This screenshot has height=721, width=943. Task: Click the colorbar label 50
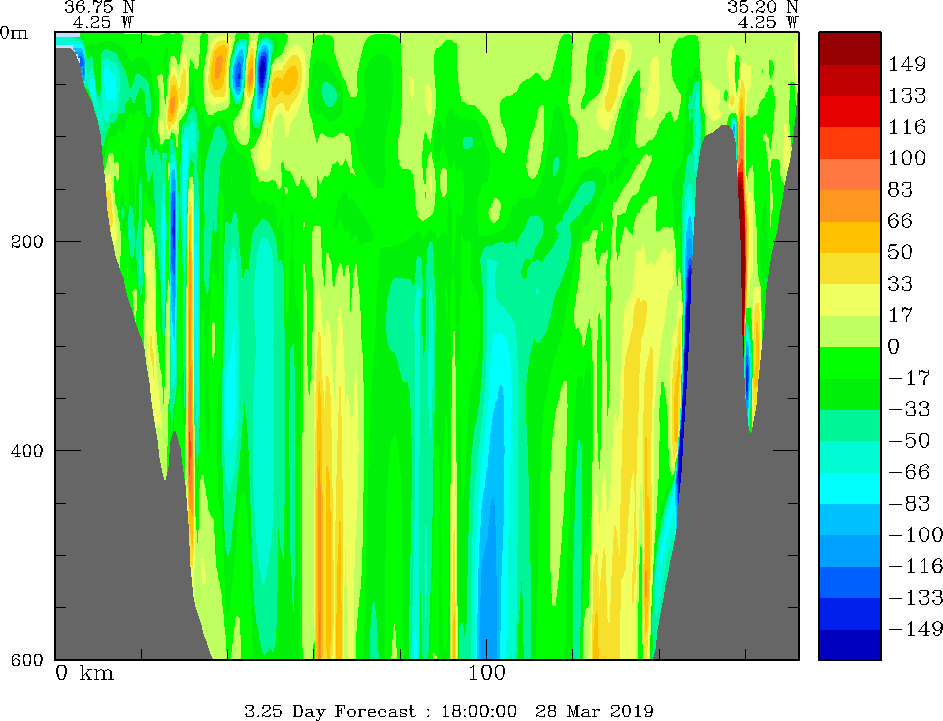(900, 252)
